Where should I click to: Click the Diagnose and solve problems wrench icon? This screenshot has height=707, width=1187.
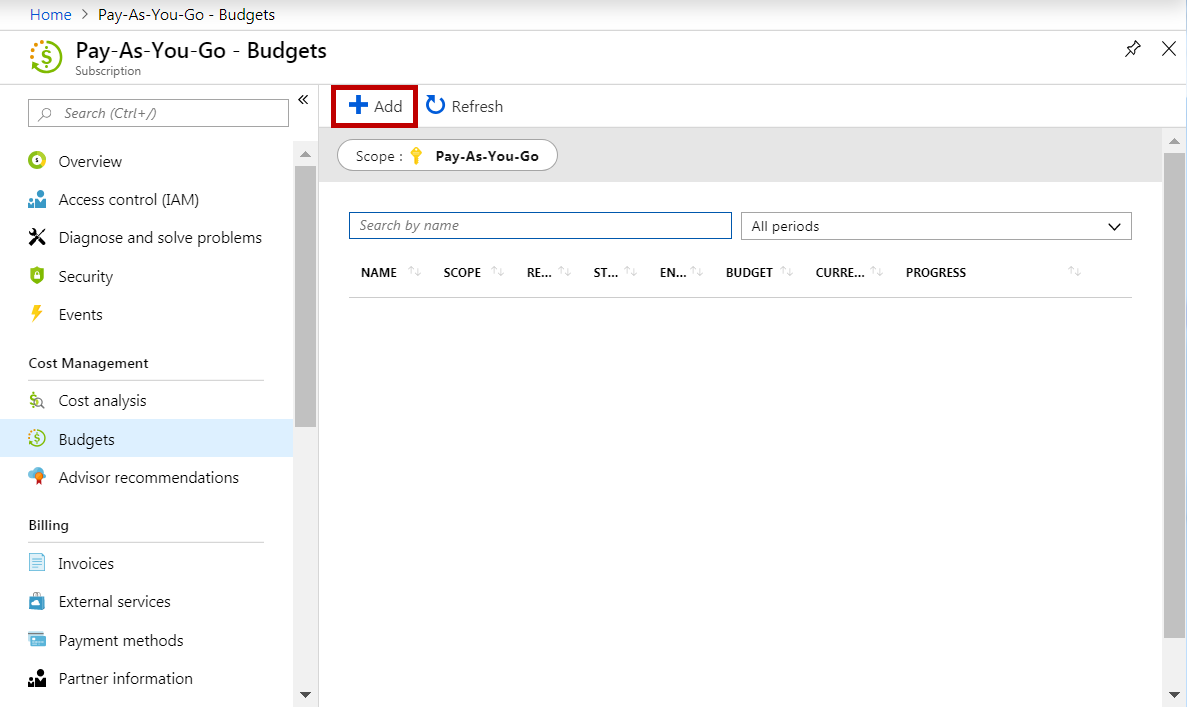[37, 238]
